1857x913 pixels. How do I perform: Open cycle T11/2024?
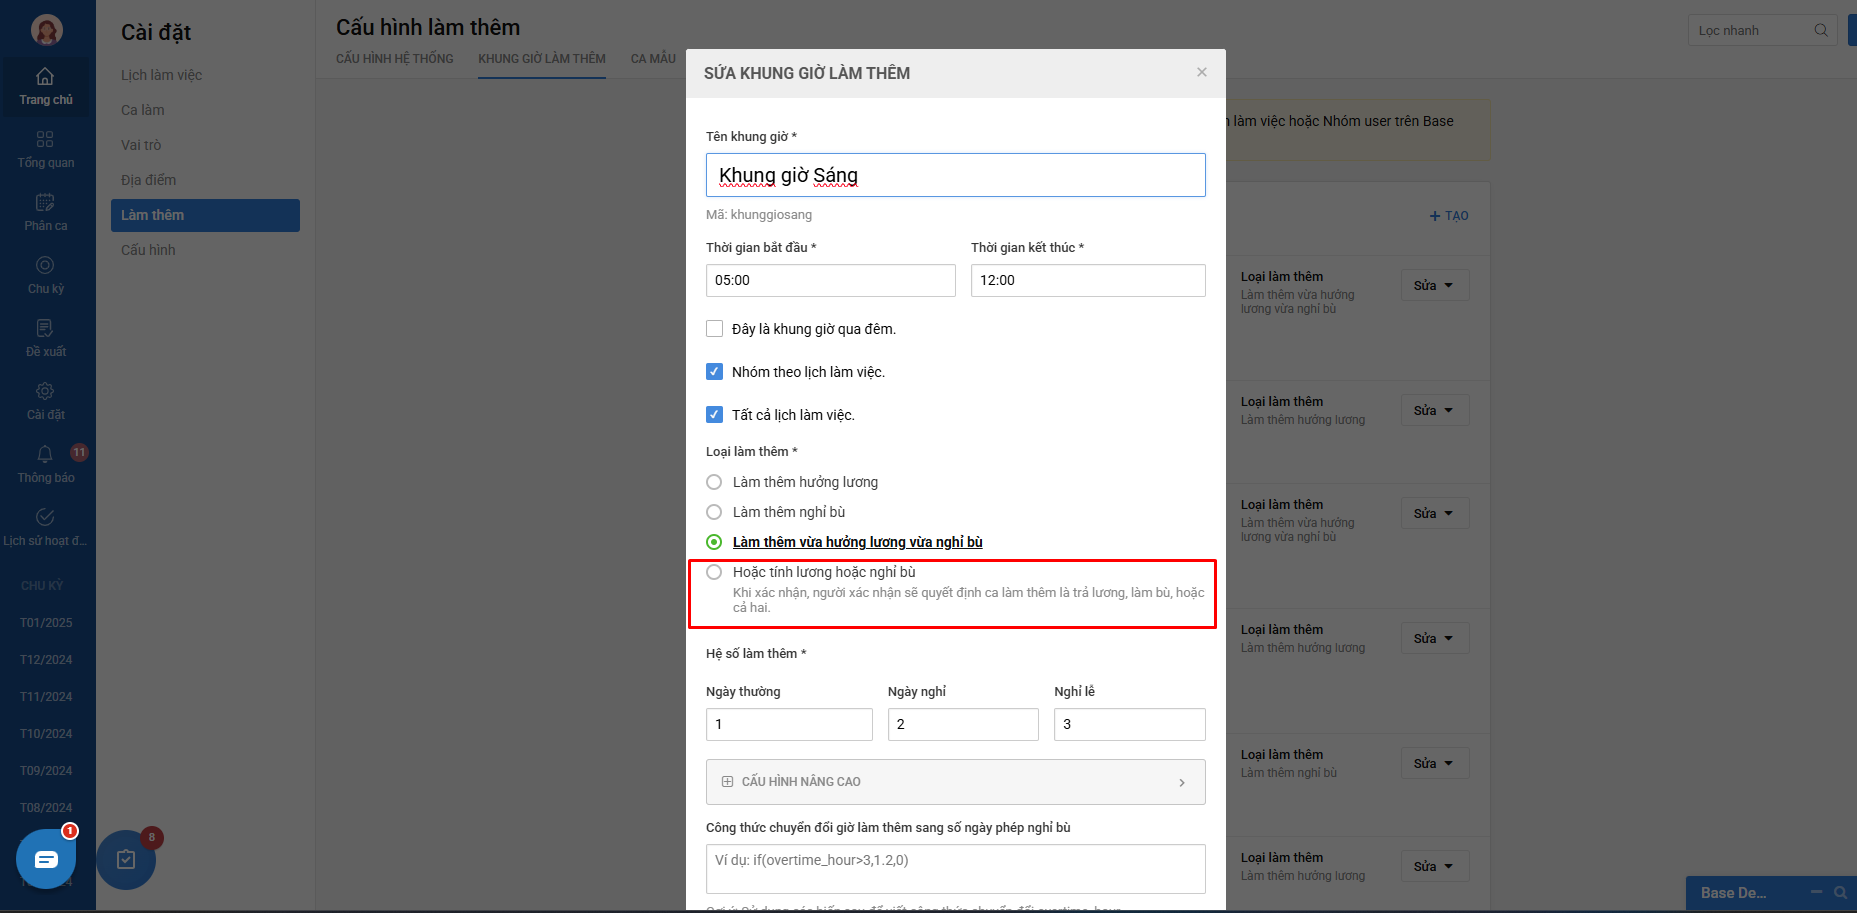click(x=46, y=696)
